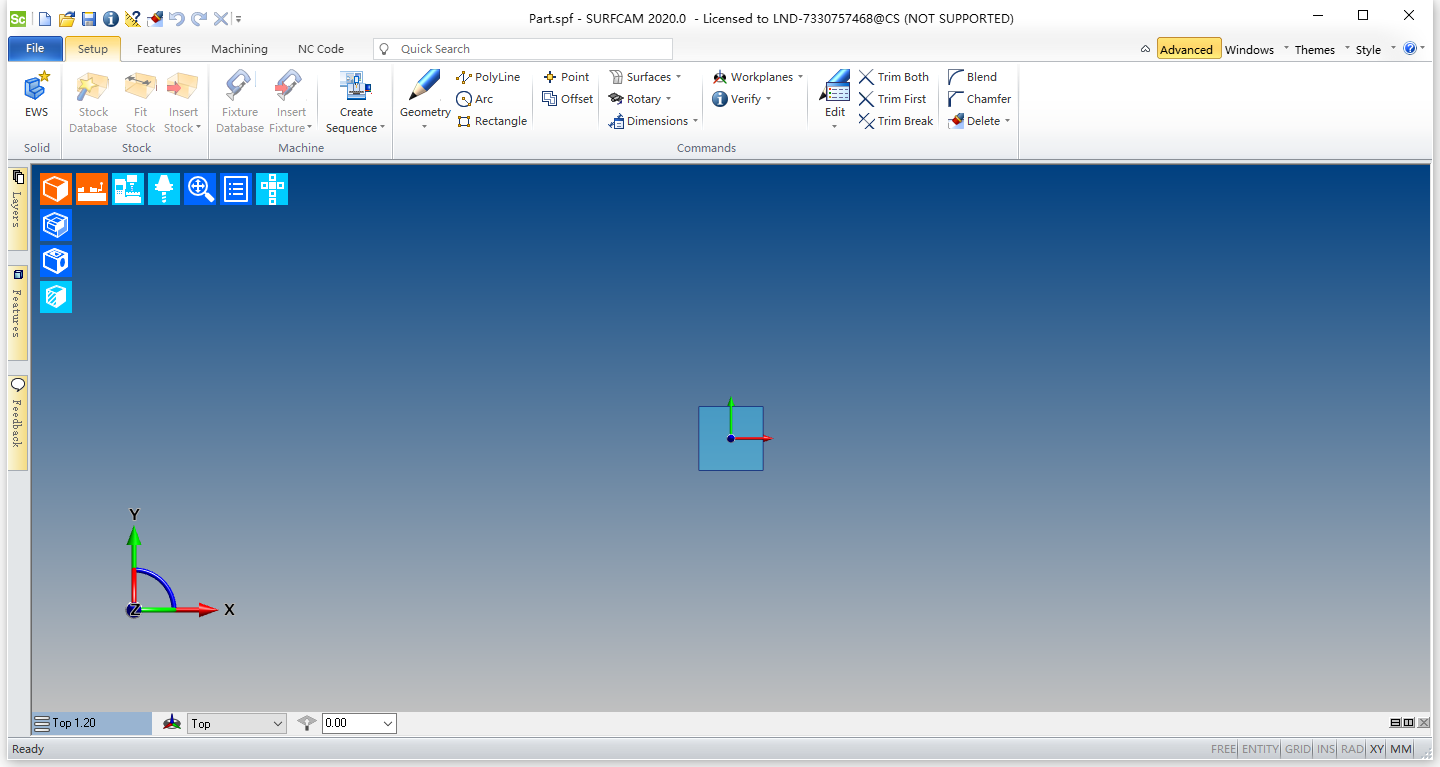Activate the zoom magnifier icon in viewport

point(200,189)
